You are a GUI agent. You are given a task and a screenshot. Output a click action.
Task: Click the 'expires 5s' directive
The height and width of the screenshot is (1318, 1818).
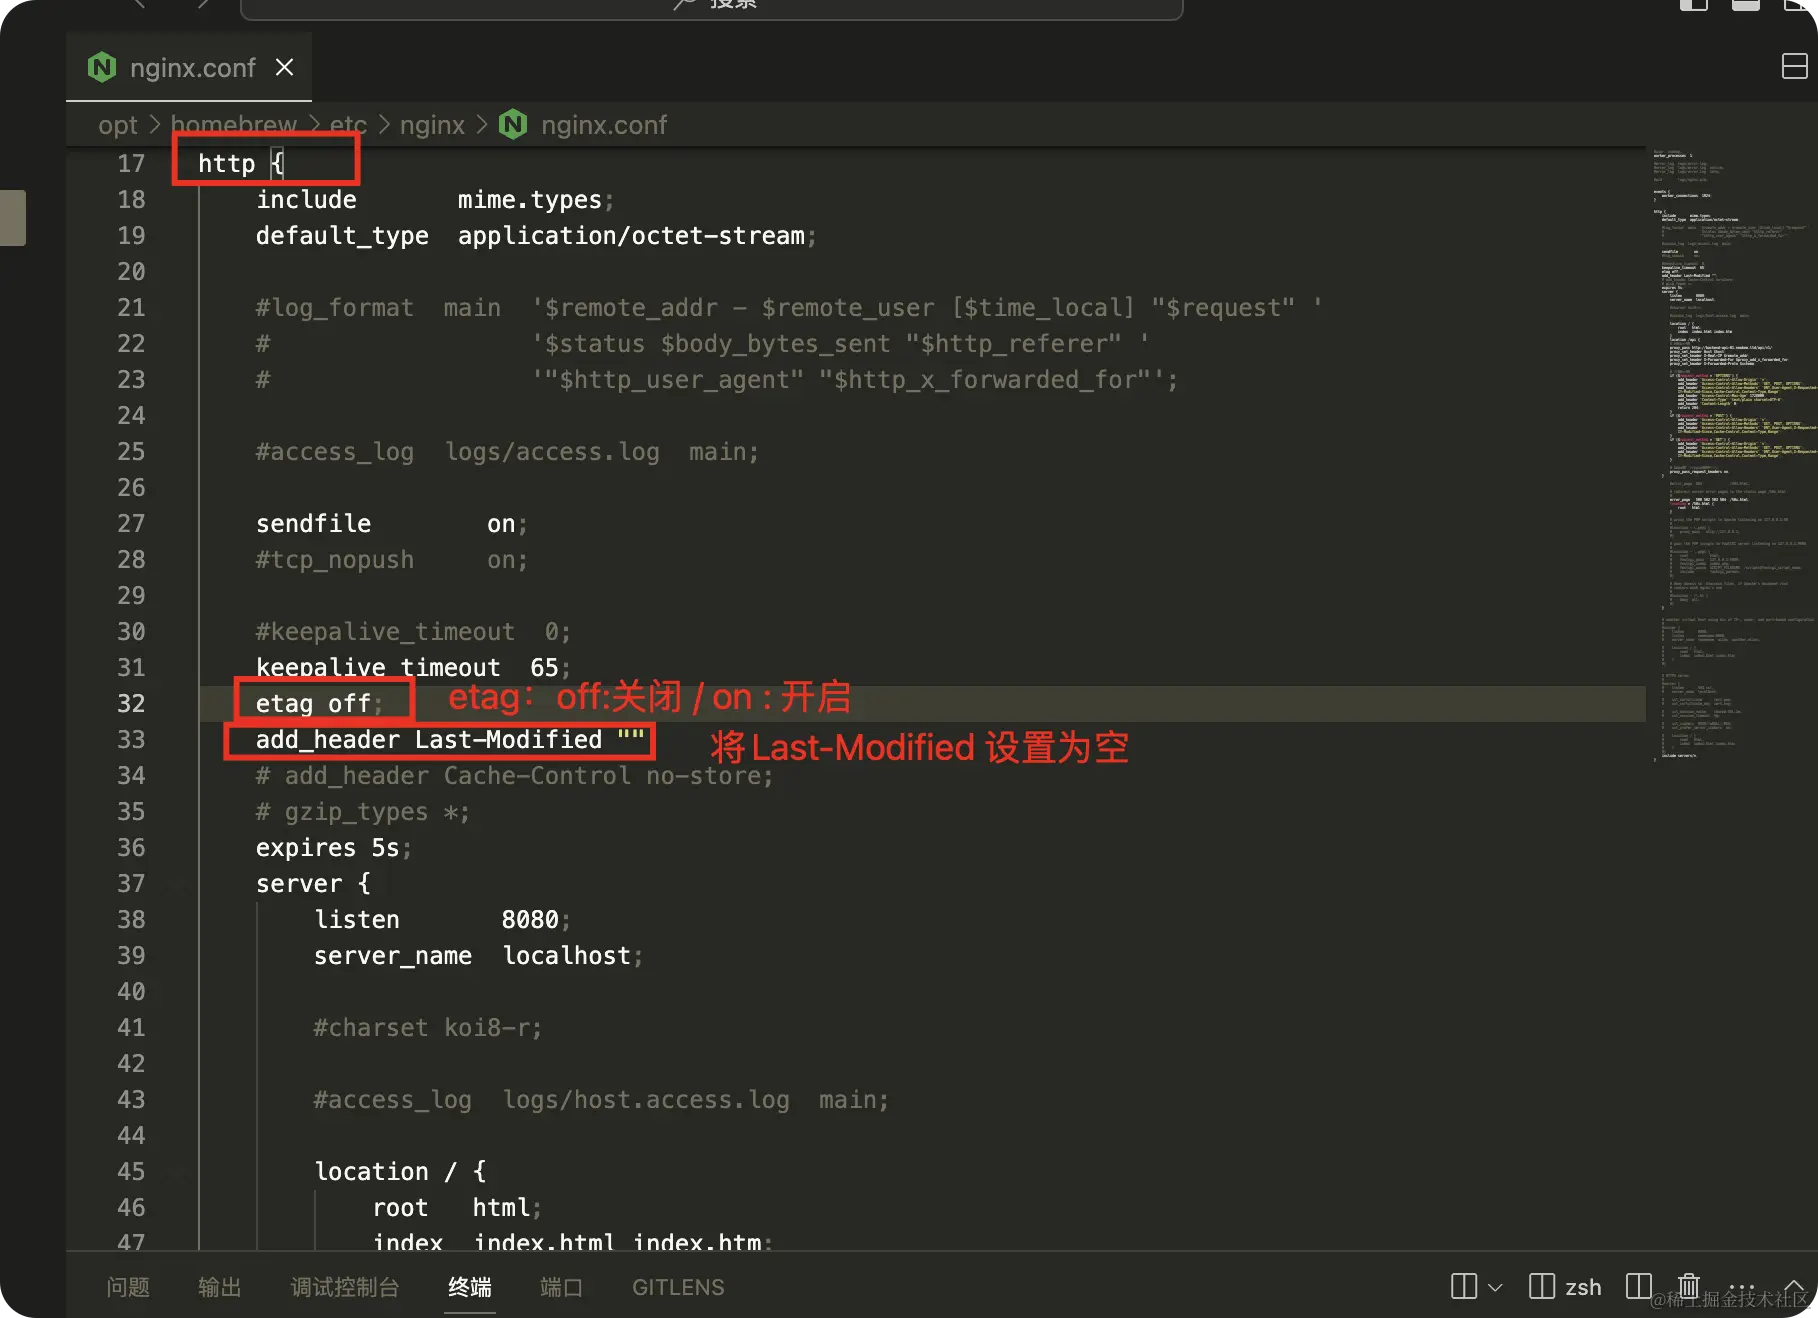334,848
